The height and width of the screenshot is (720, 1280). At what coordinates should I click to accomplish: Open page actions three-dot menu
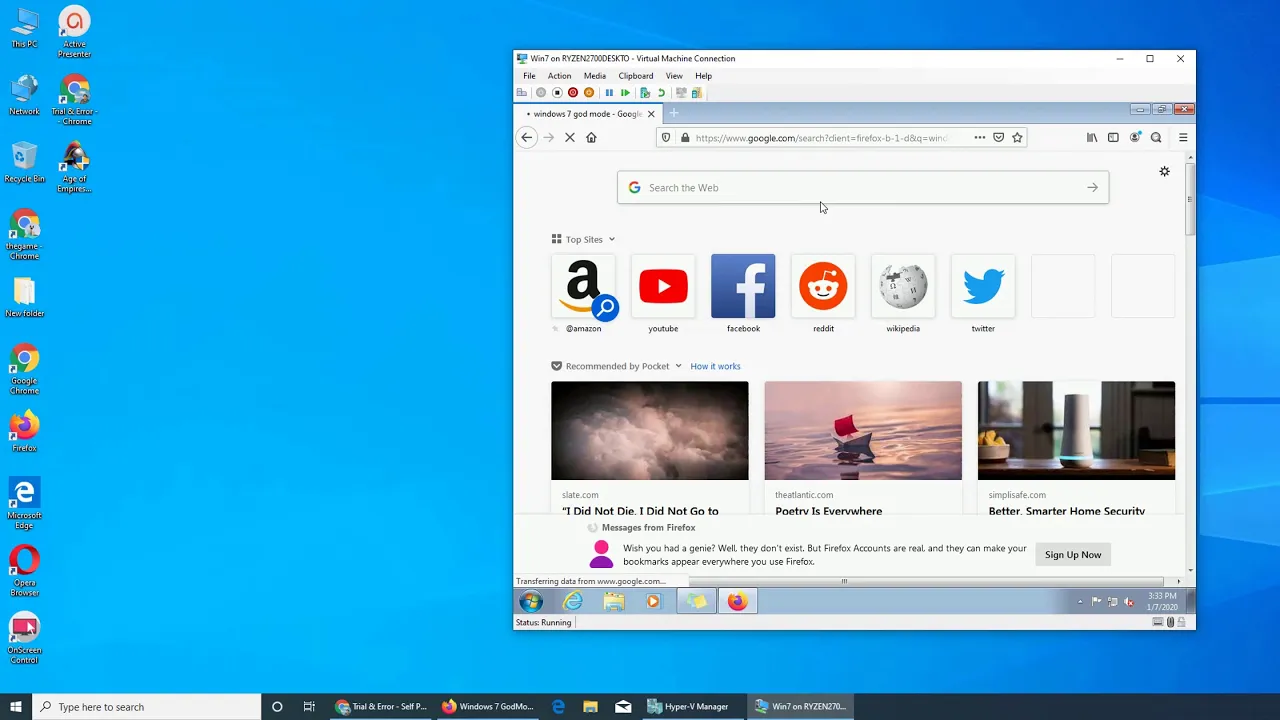tap(980, 138)
